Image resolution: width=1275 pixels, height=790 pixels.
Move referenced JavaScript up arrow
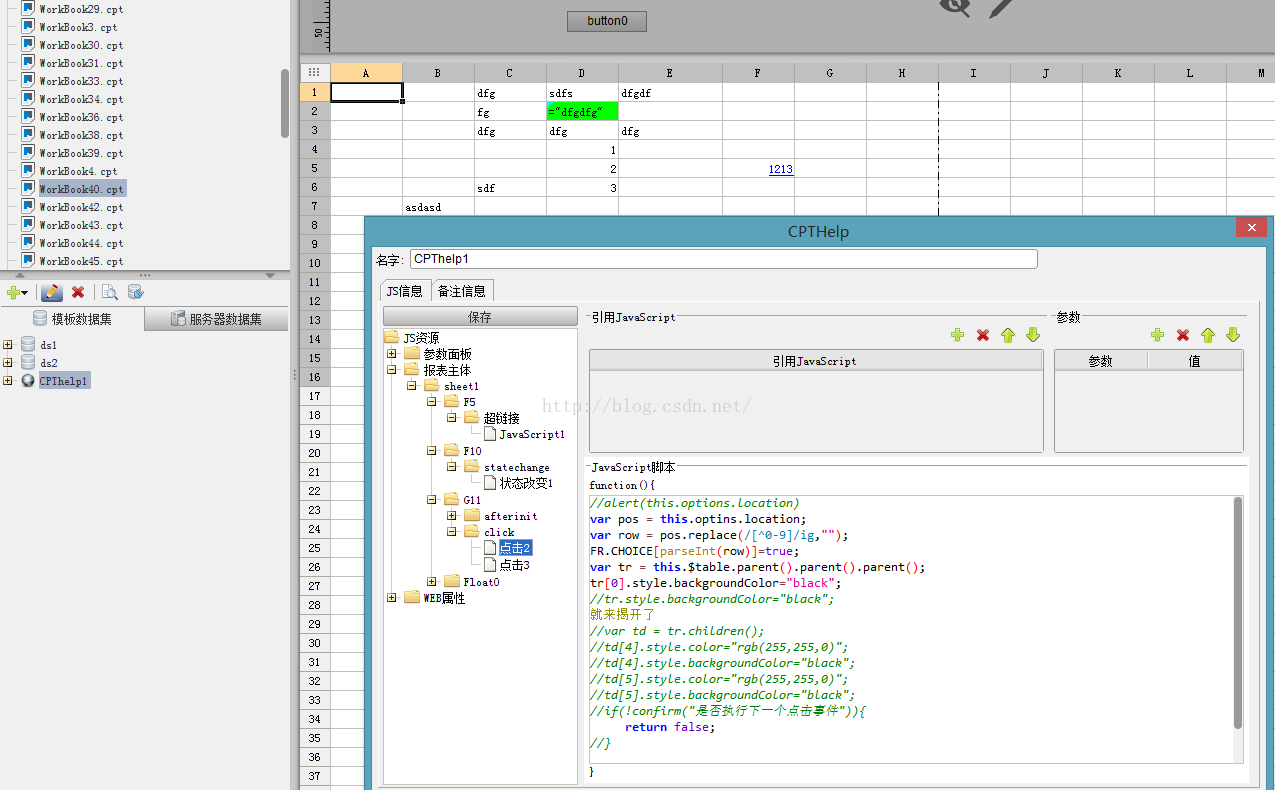coord(1008,335)
